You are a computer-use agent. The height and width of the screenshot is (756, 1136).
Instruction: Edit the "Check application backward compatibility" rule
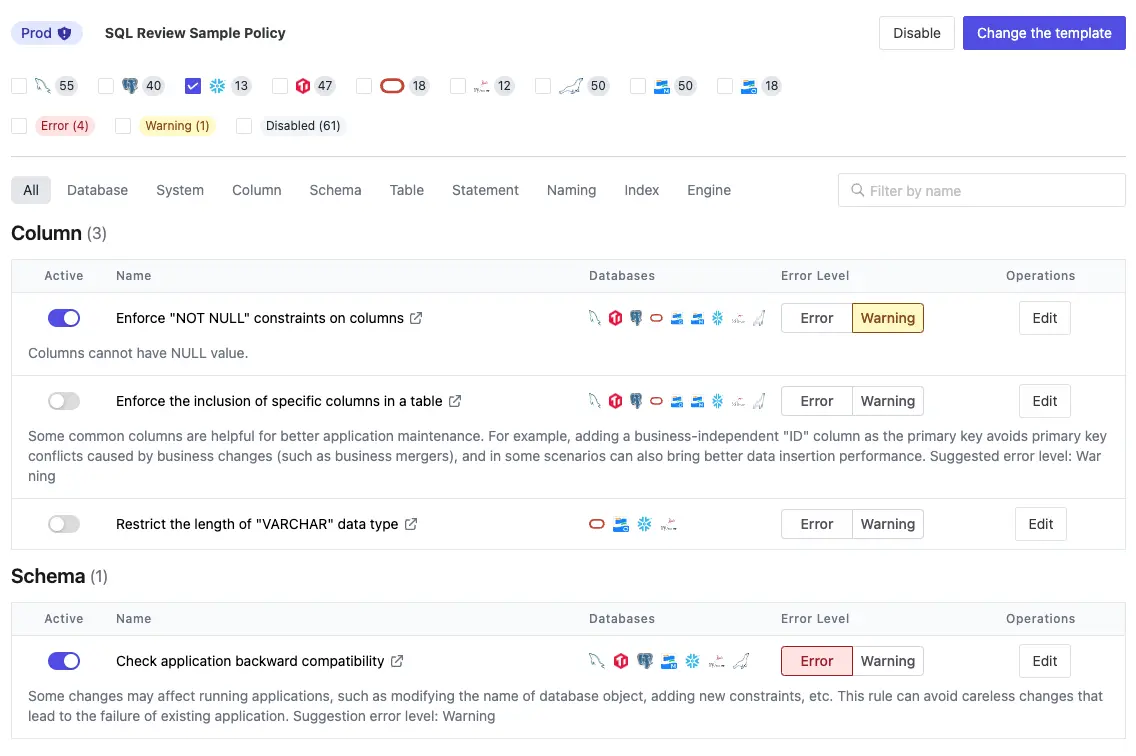1044,660
